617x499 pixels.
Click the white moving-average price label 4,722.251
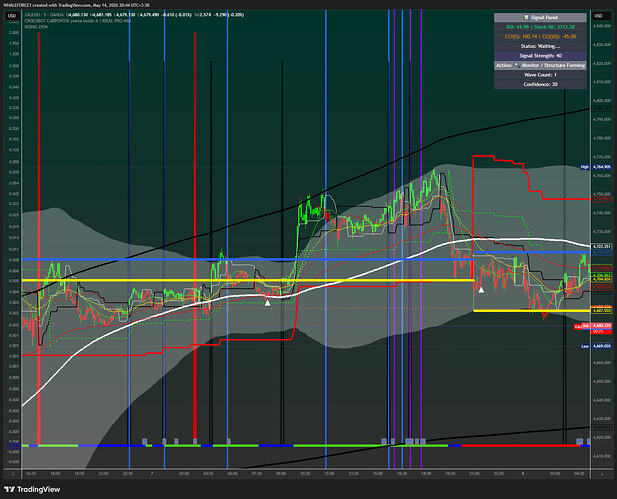pyautogui.click(x=602, y=246)
